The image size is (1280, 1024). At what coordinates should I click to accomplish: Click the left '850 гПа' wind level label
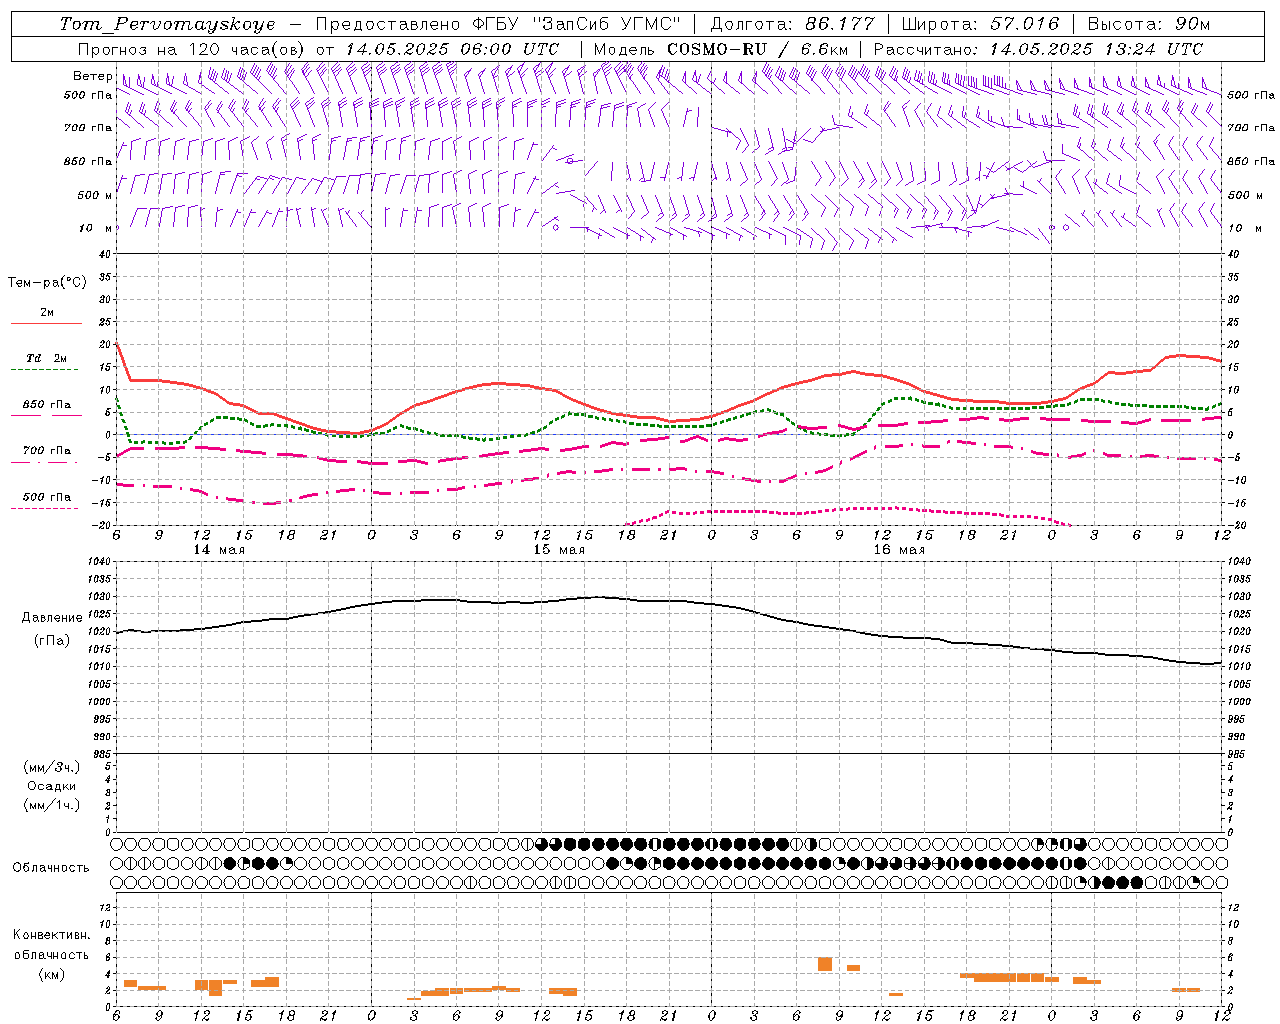tap(88, 161)
